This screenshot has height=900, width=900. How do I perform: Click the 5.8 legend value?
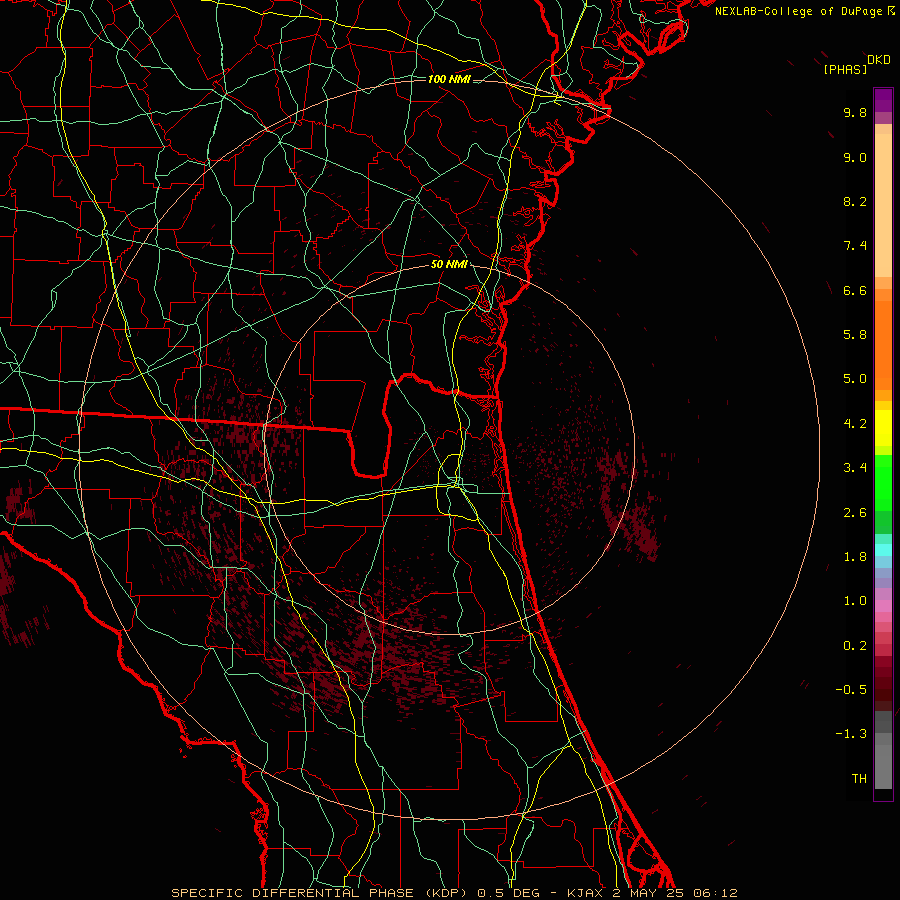(x=855, y=335)
